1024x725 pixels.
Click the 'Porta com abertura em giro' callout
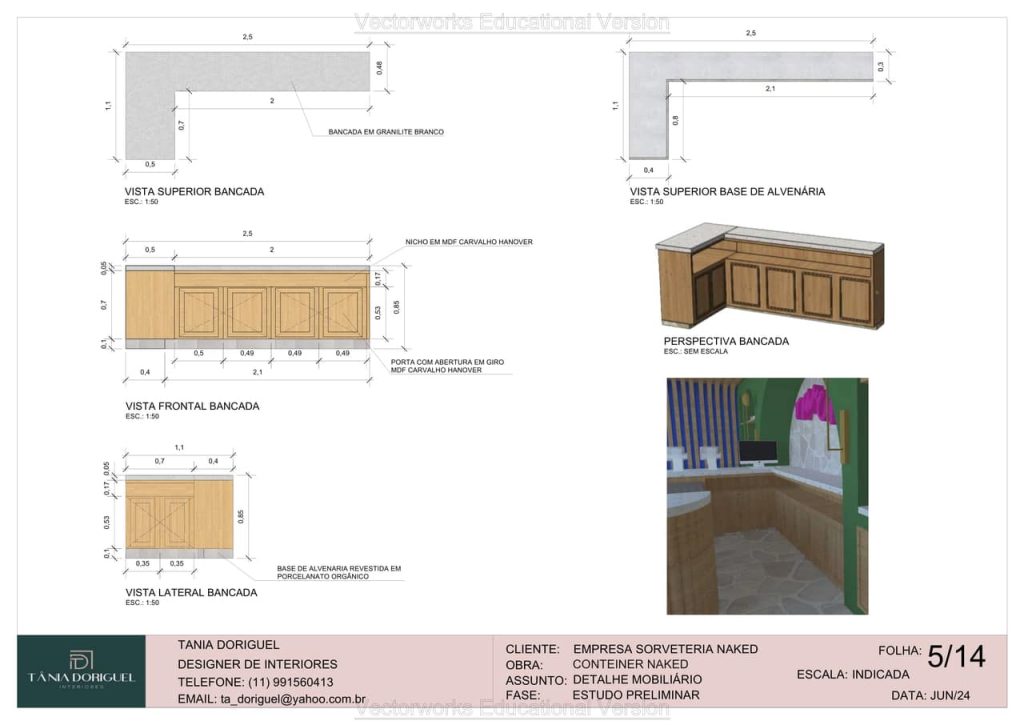(451, 365)
